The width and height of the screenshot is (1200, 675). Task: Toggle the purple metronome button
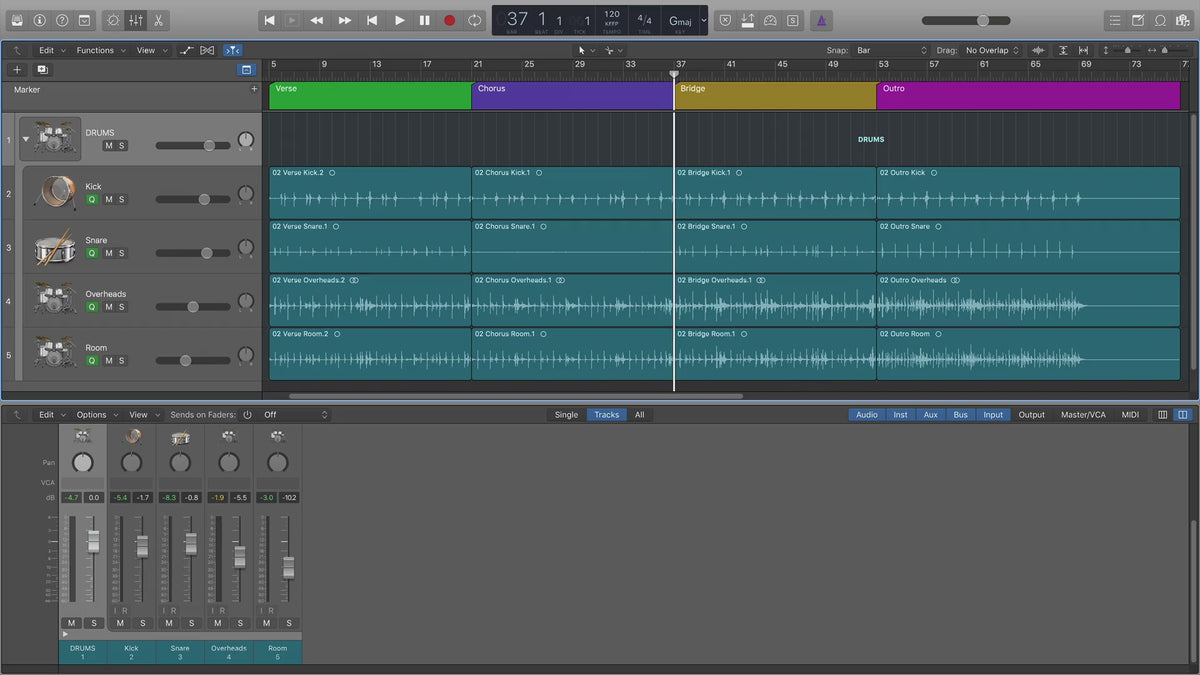[x=820, y=20]
